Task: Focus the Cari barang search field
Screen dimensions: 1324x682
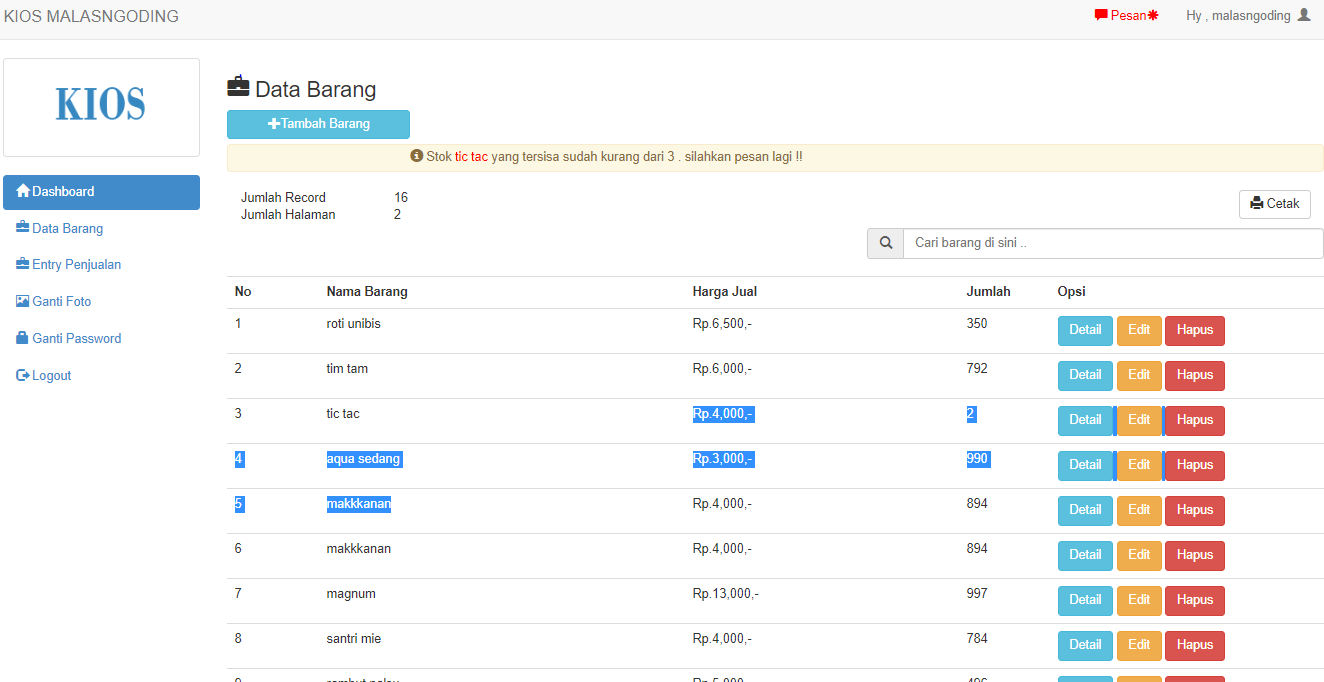Action: pyautogui.click(x=1112, y=243)
